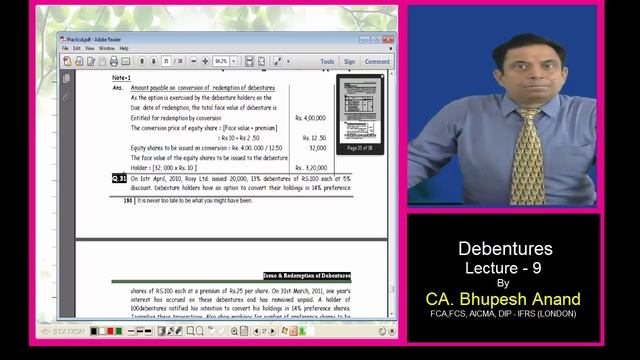Click the green user icon in bottom bar
Viewport: 640px width, 360px height.
[x=302, y=331]
